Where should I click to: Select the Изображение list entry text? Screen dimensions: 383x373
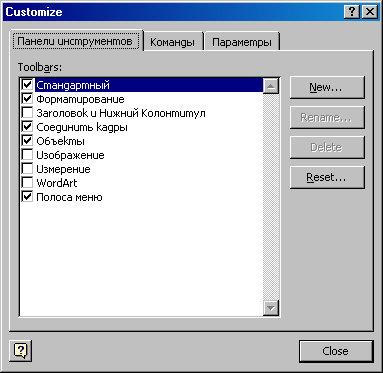tap(70, 155)
